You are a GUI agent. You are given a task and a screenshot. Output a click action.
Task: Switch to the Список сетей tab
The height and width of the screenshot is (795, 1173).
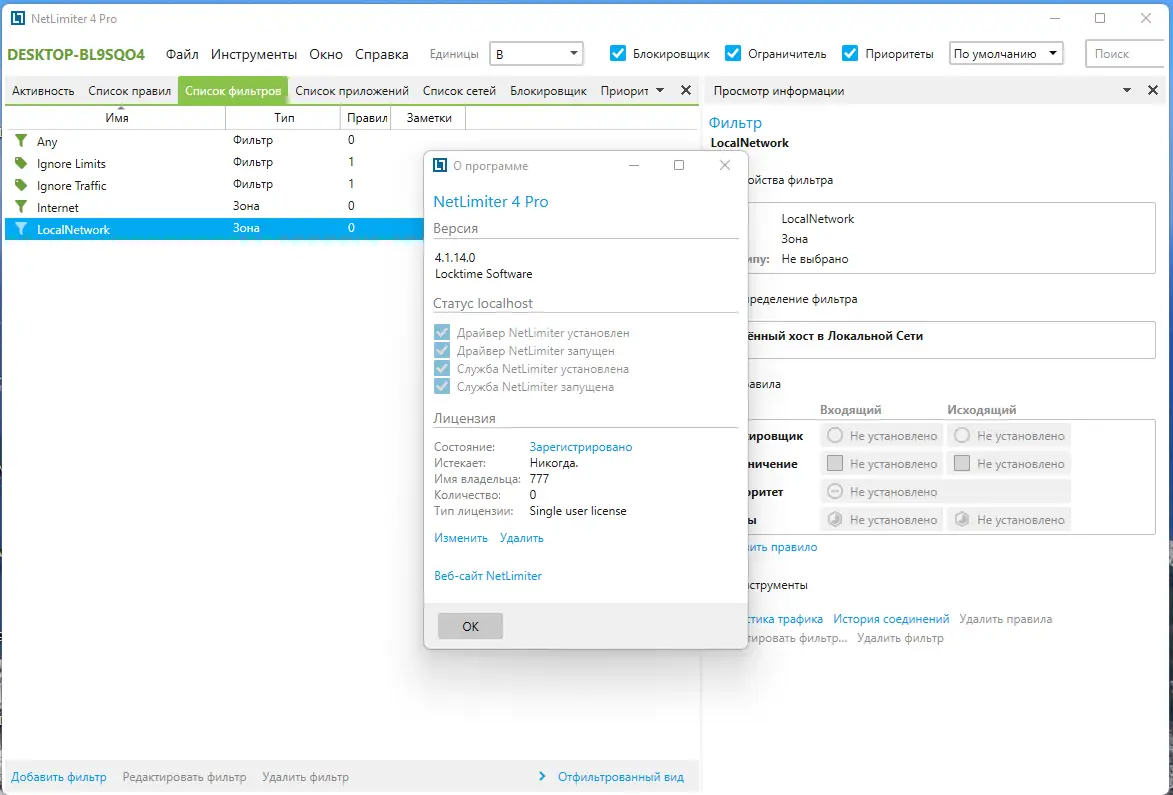point(459,90)
